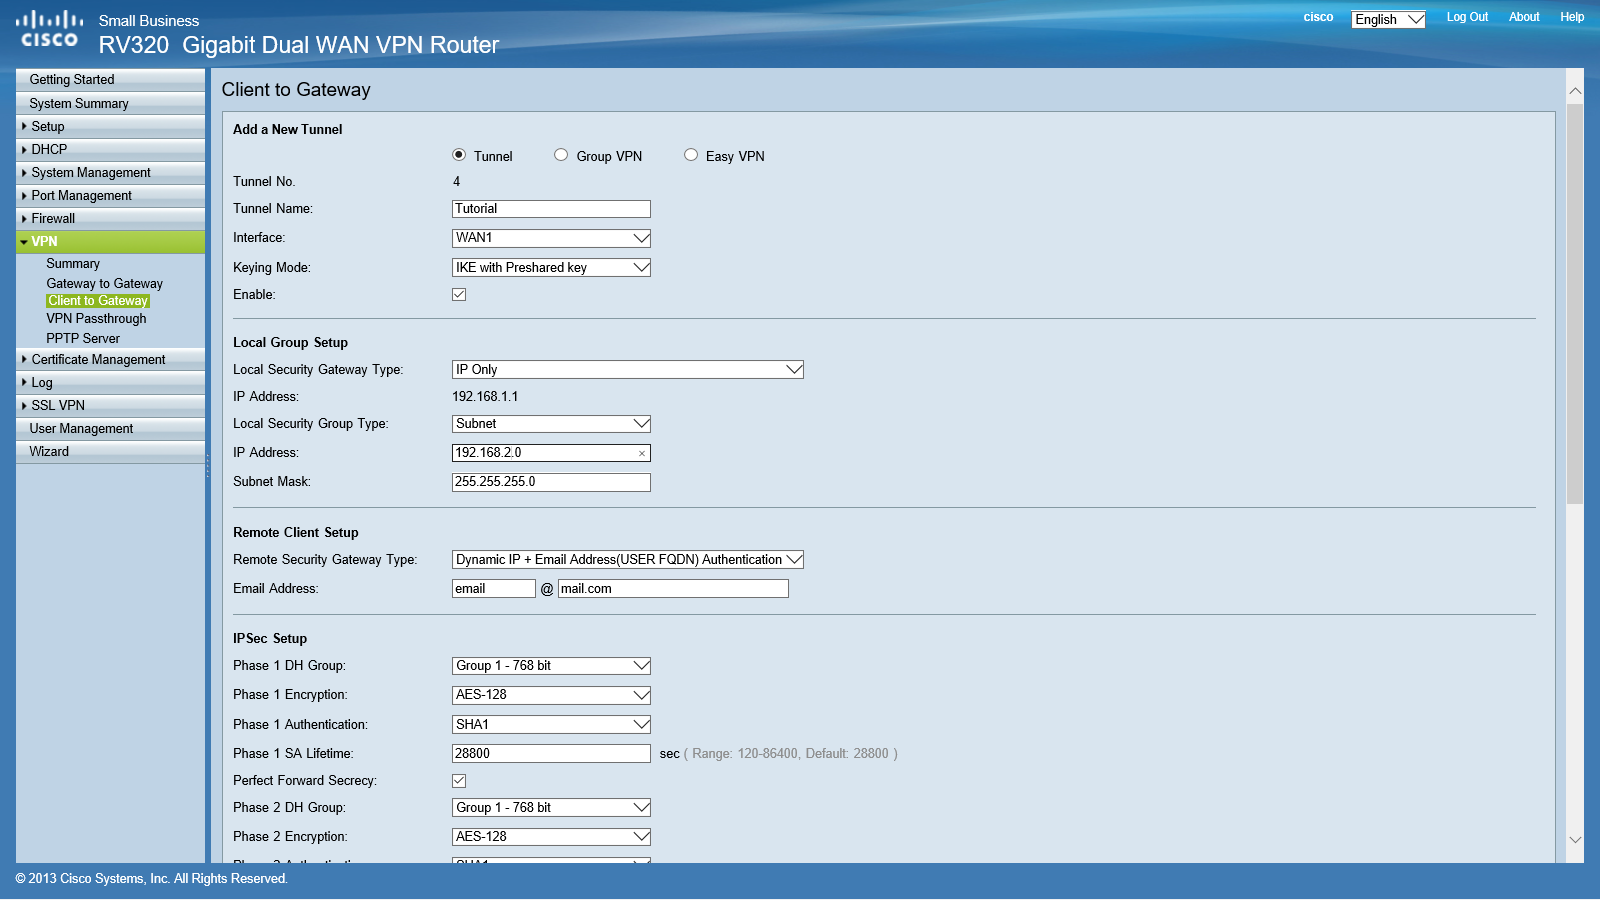1600x900 pixels.
Task: Expand the DHCP menu
Action: 110,150
